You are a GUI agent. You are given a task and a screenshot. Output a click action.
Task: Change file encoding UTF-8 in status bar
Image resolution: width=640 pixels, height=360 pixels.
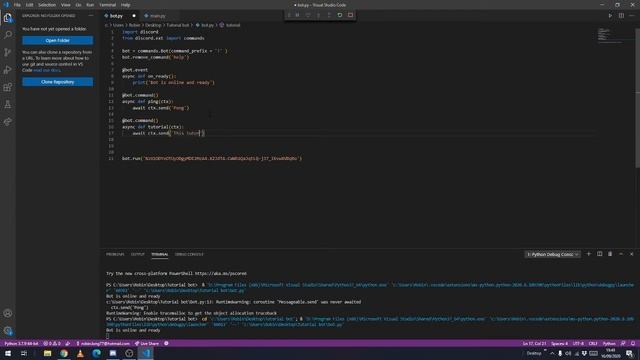578,344
